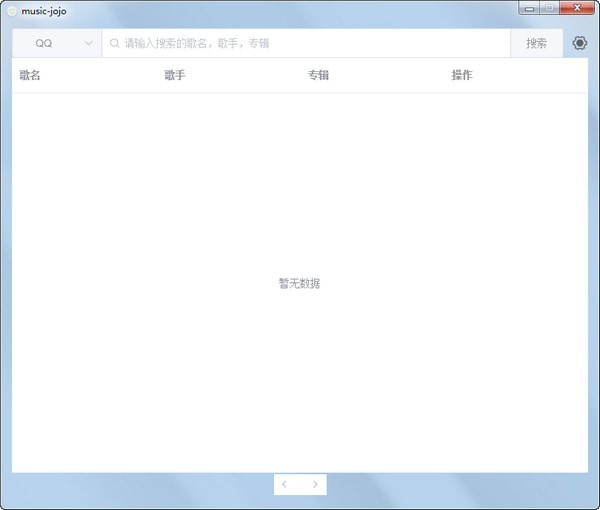The image size is (600, 510).
Task: Click the 专辑 column header
Action: 318,75
